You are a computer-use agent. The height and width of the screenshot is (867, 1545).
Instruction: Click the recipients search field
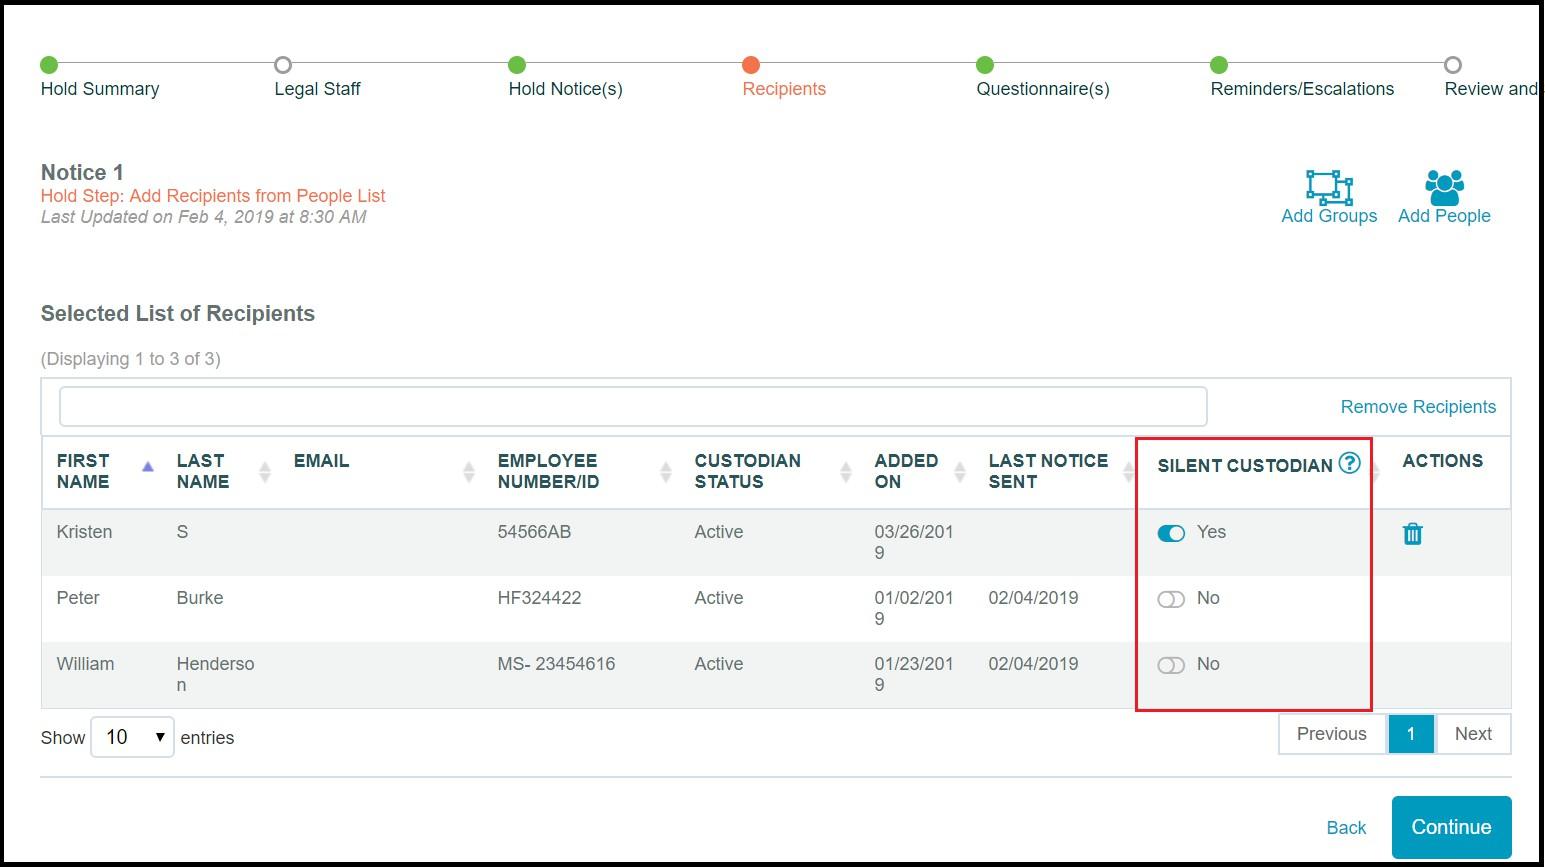tap(633, 407)
